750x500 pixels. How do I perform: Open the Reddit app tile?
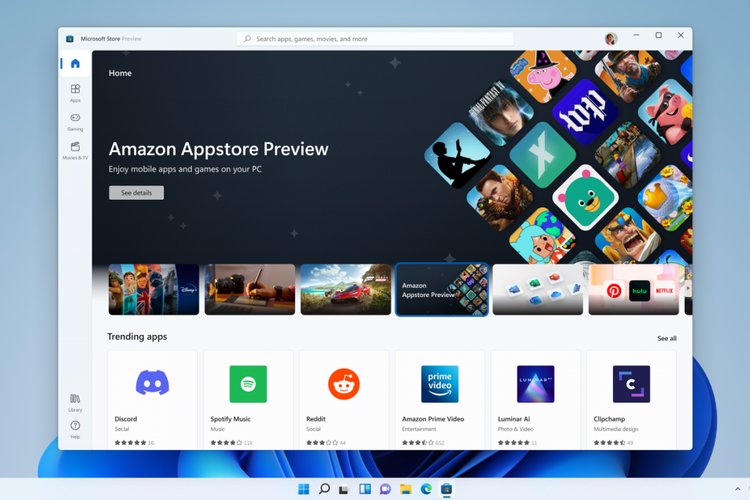point(344,400)
